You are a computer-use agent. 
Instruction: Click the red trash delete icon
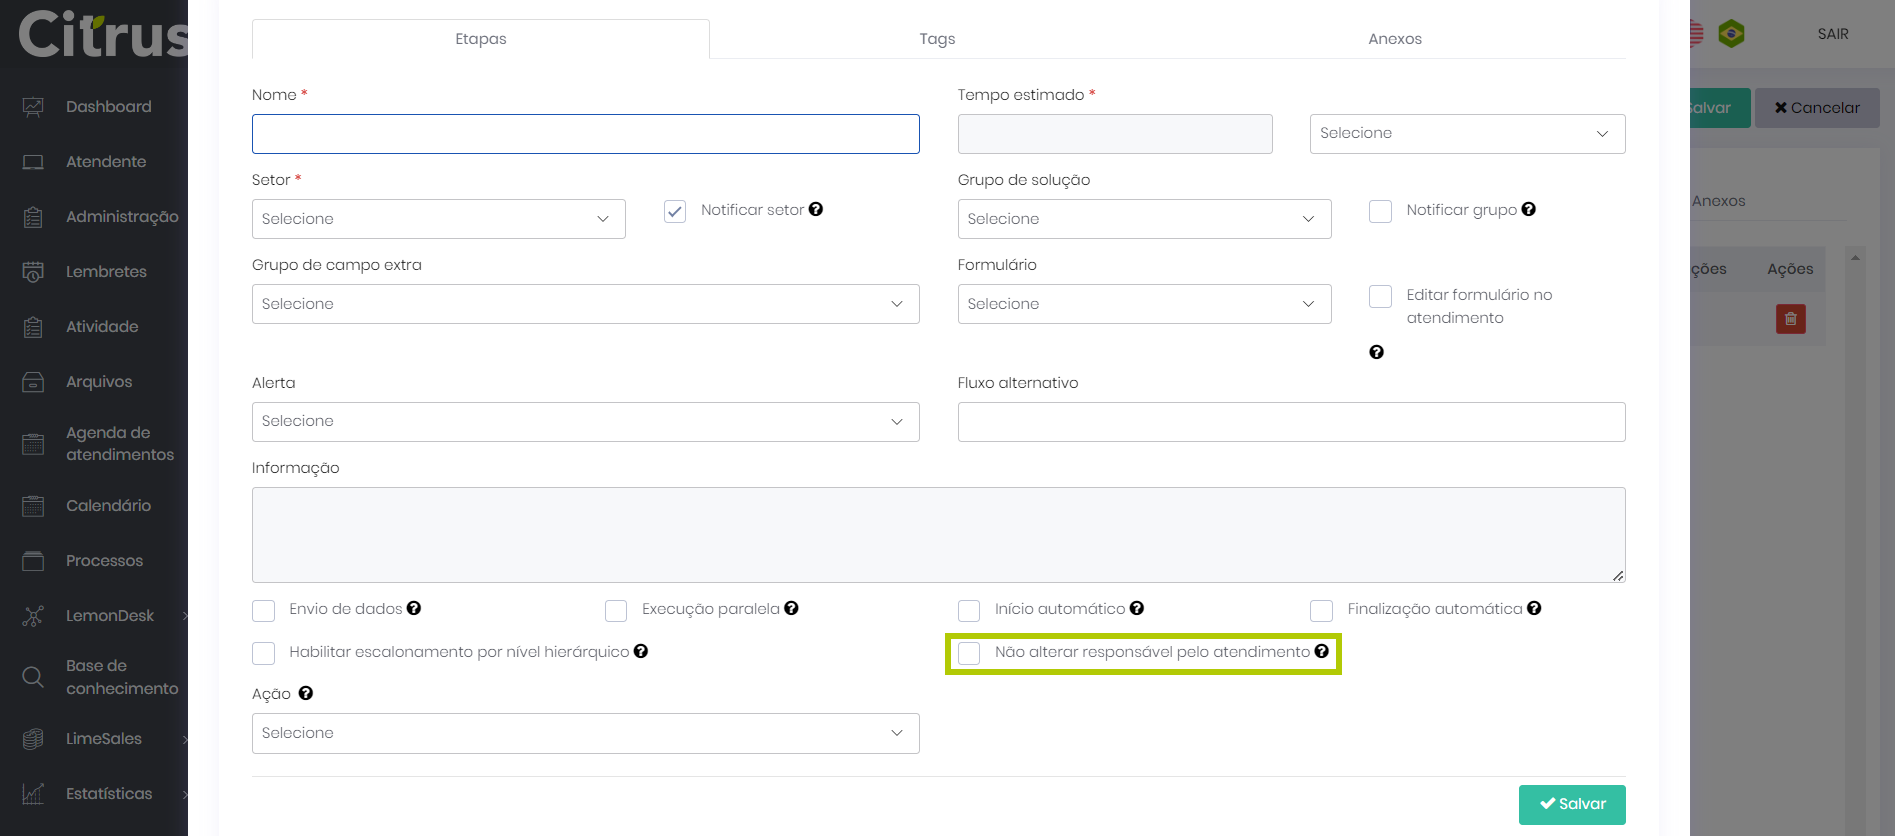1790,319
